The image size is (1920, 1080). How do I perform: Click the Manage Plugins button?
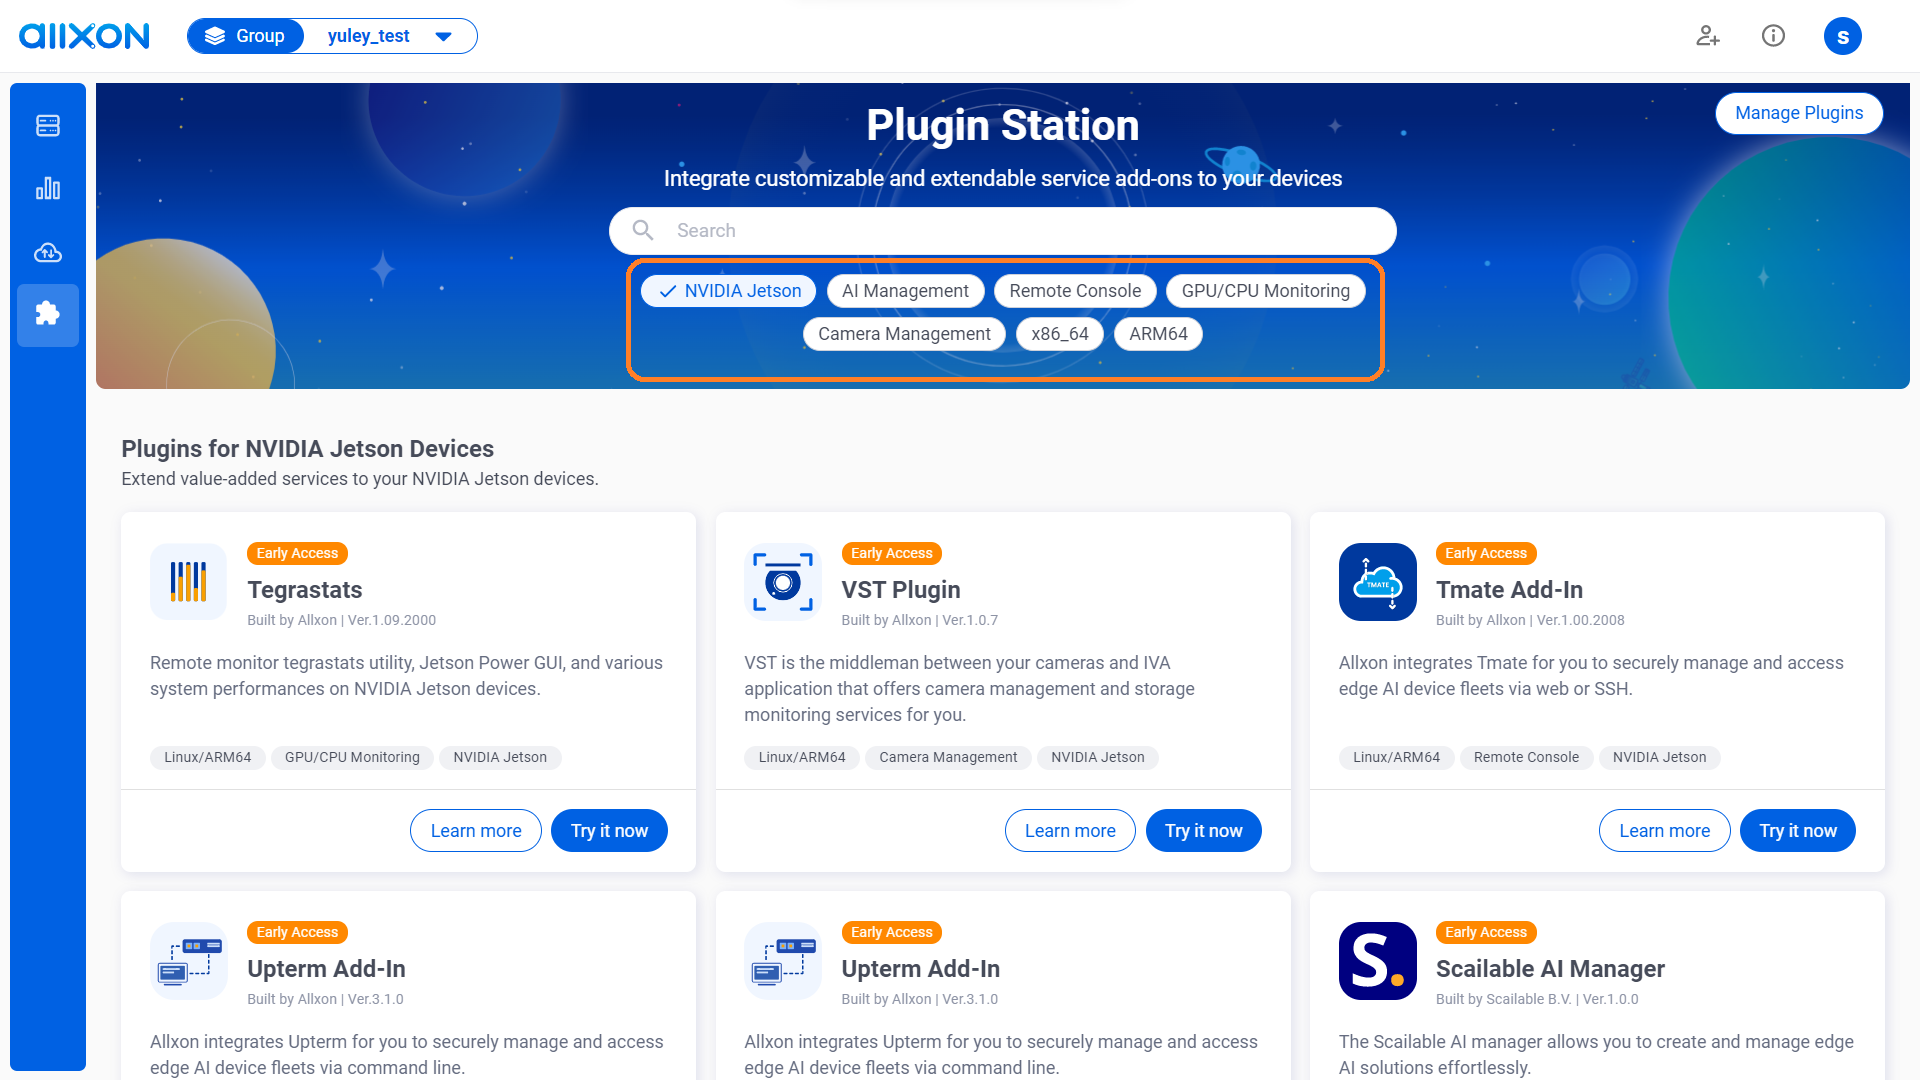pyautogui.click(x=1799, y=113)
